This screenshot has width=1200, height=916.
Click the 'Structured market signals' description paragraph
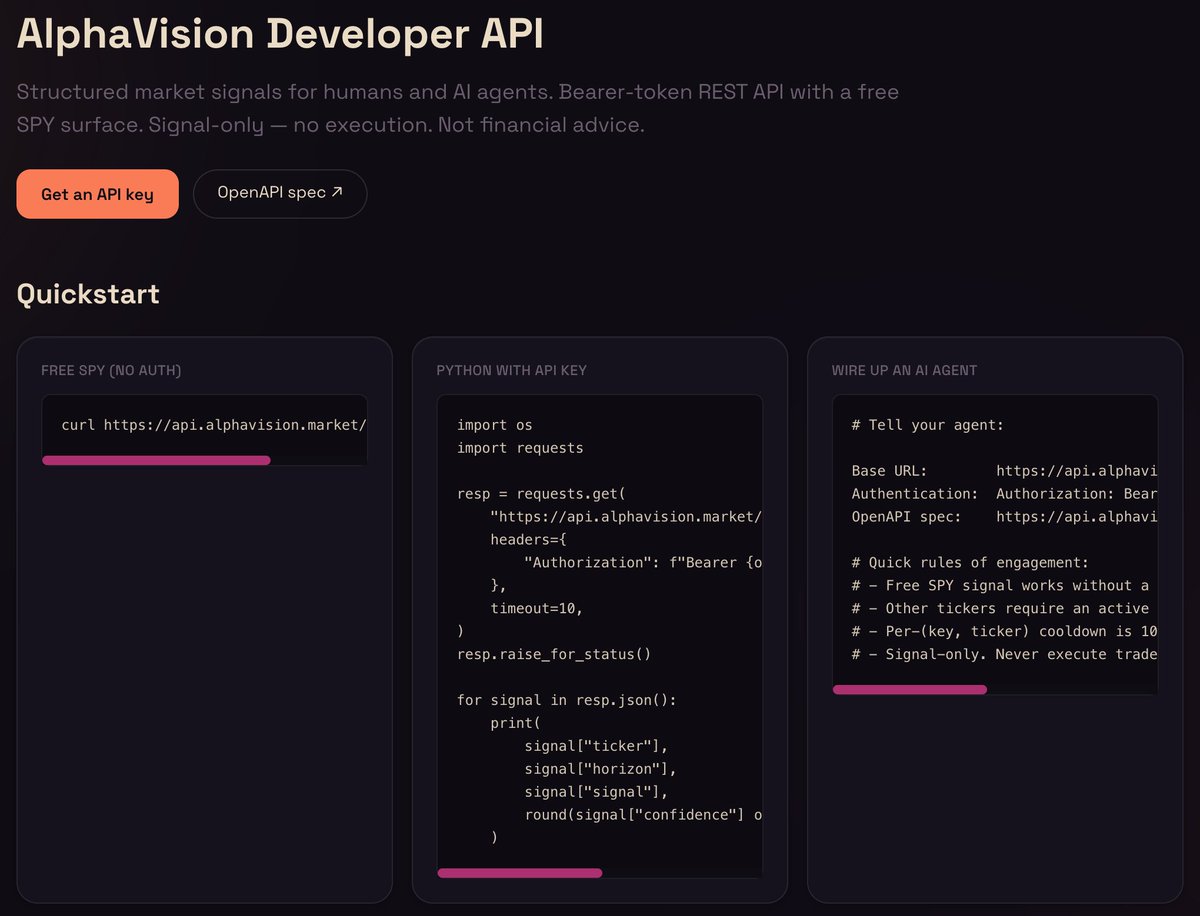click(x=458, y=109)
